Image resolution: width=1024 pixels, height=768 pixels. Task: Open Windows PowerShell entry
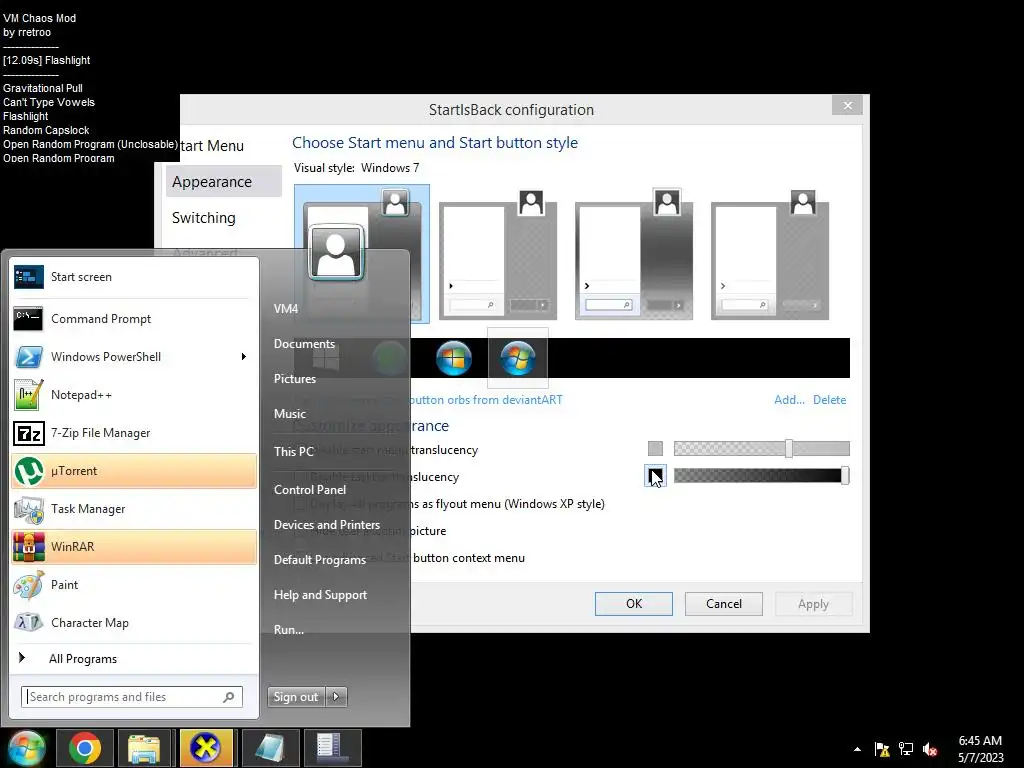pos(134,357)
